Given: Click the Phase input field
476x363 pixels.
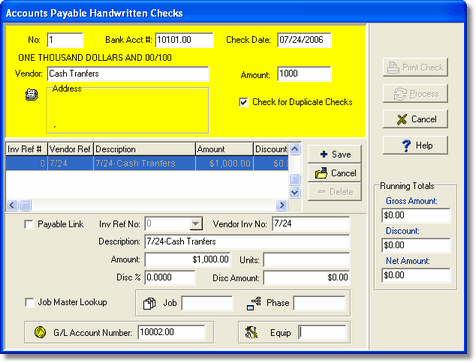Looking at the screenshot, I should [319, 303].
